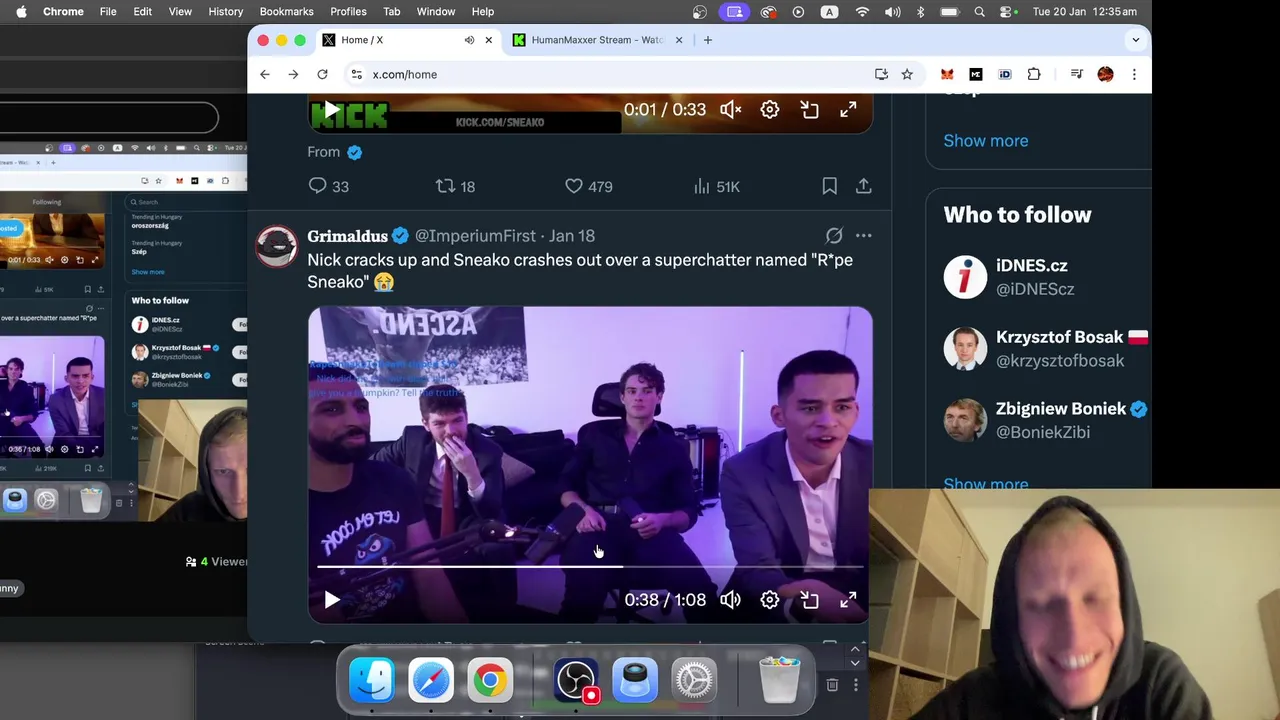Open OBS Studio from the Dock

click(576, 681)
